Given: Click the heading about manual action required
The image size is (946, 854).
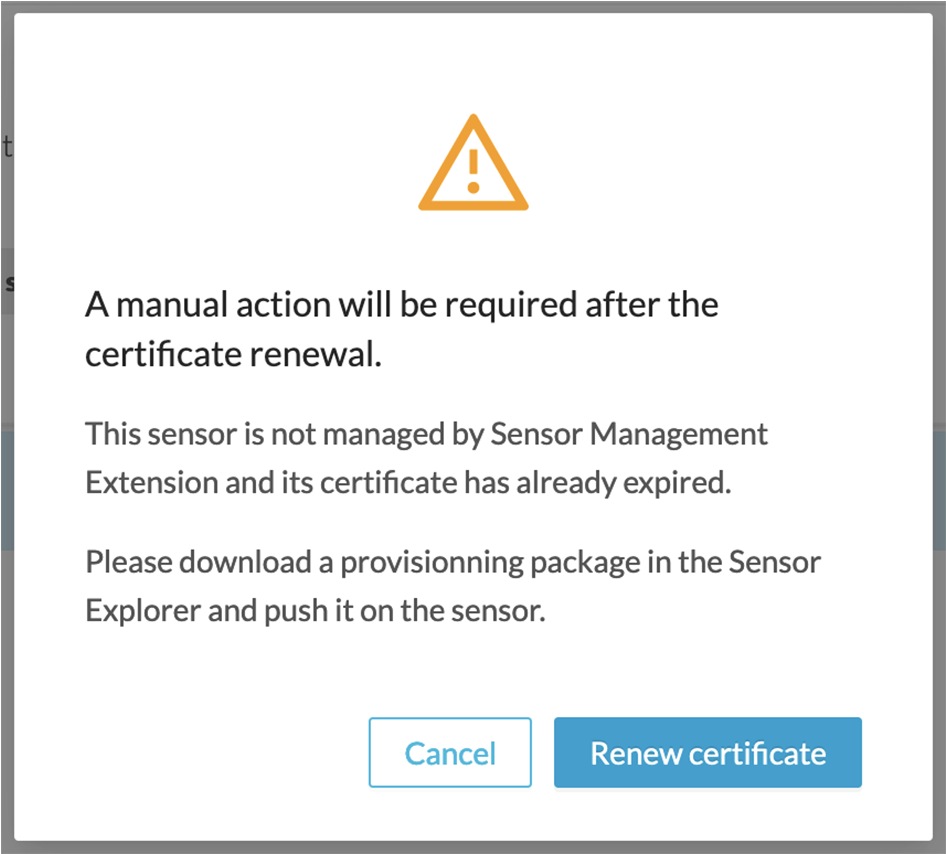Looking at the screenshot, I should pos(400,328).
